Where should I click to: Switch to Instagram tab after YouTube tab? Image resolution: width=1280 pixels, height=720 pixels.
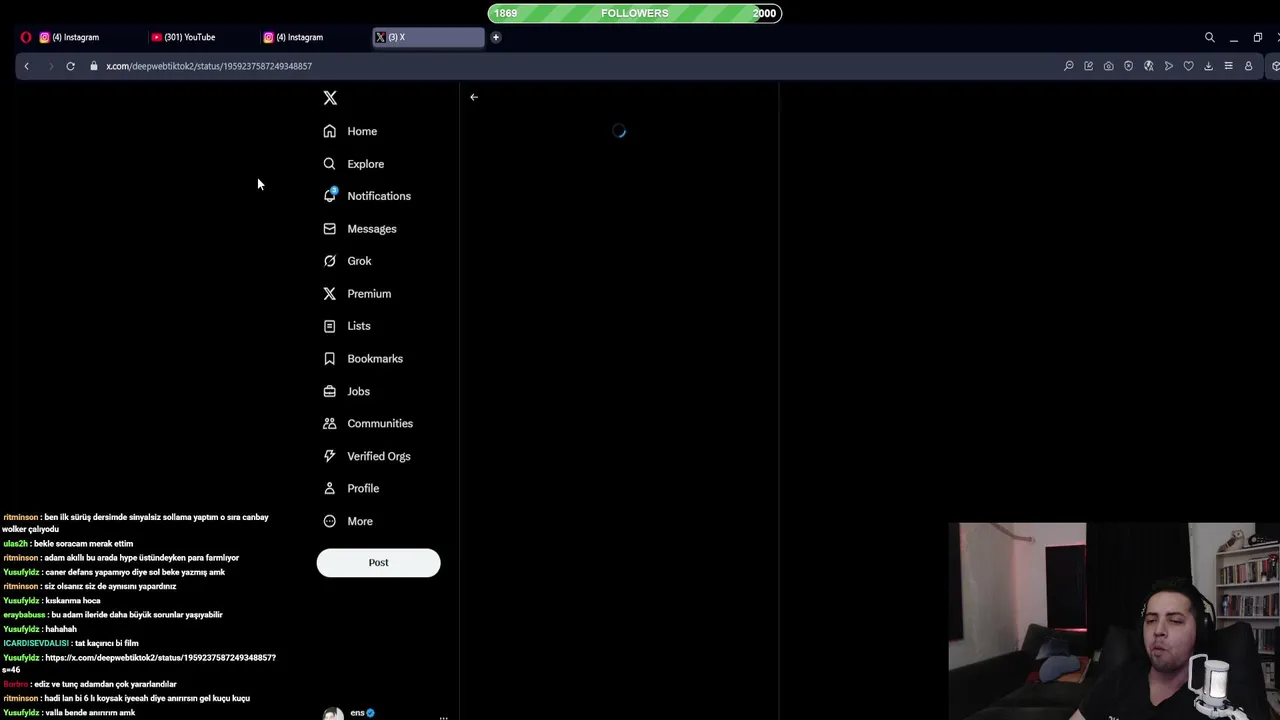[x=300, y=37]
